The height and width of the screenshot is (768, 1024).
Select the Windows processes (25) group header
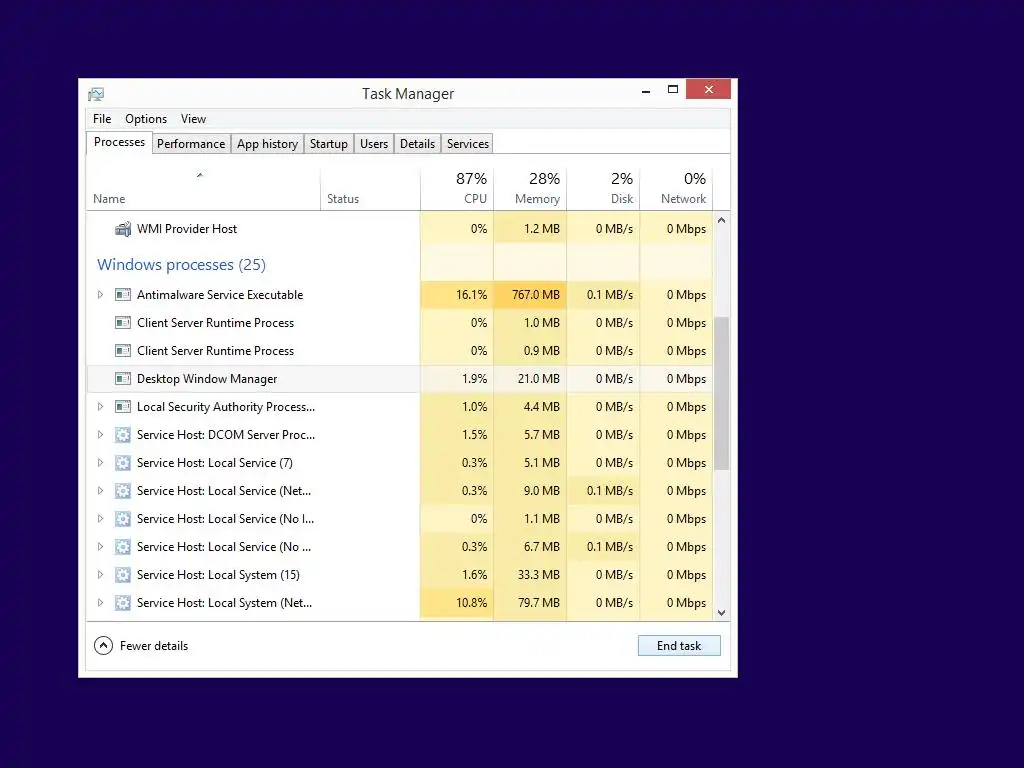(x=182, y=264)
